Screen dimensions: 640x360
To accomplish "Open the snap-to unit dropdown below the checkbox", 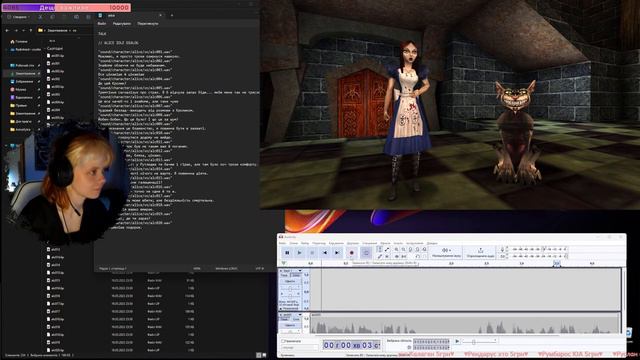I will point(300,347).
